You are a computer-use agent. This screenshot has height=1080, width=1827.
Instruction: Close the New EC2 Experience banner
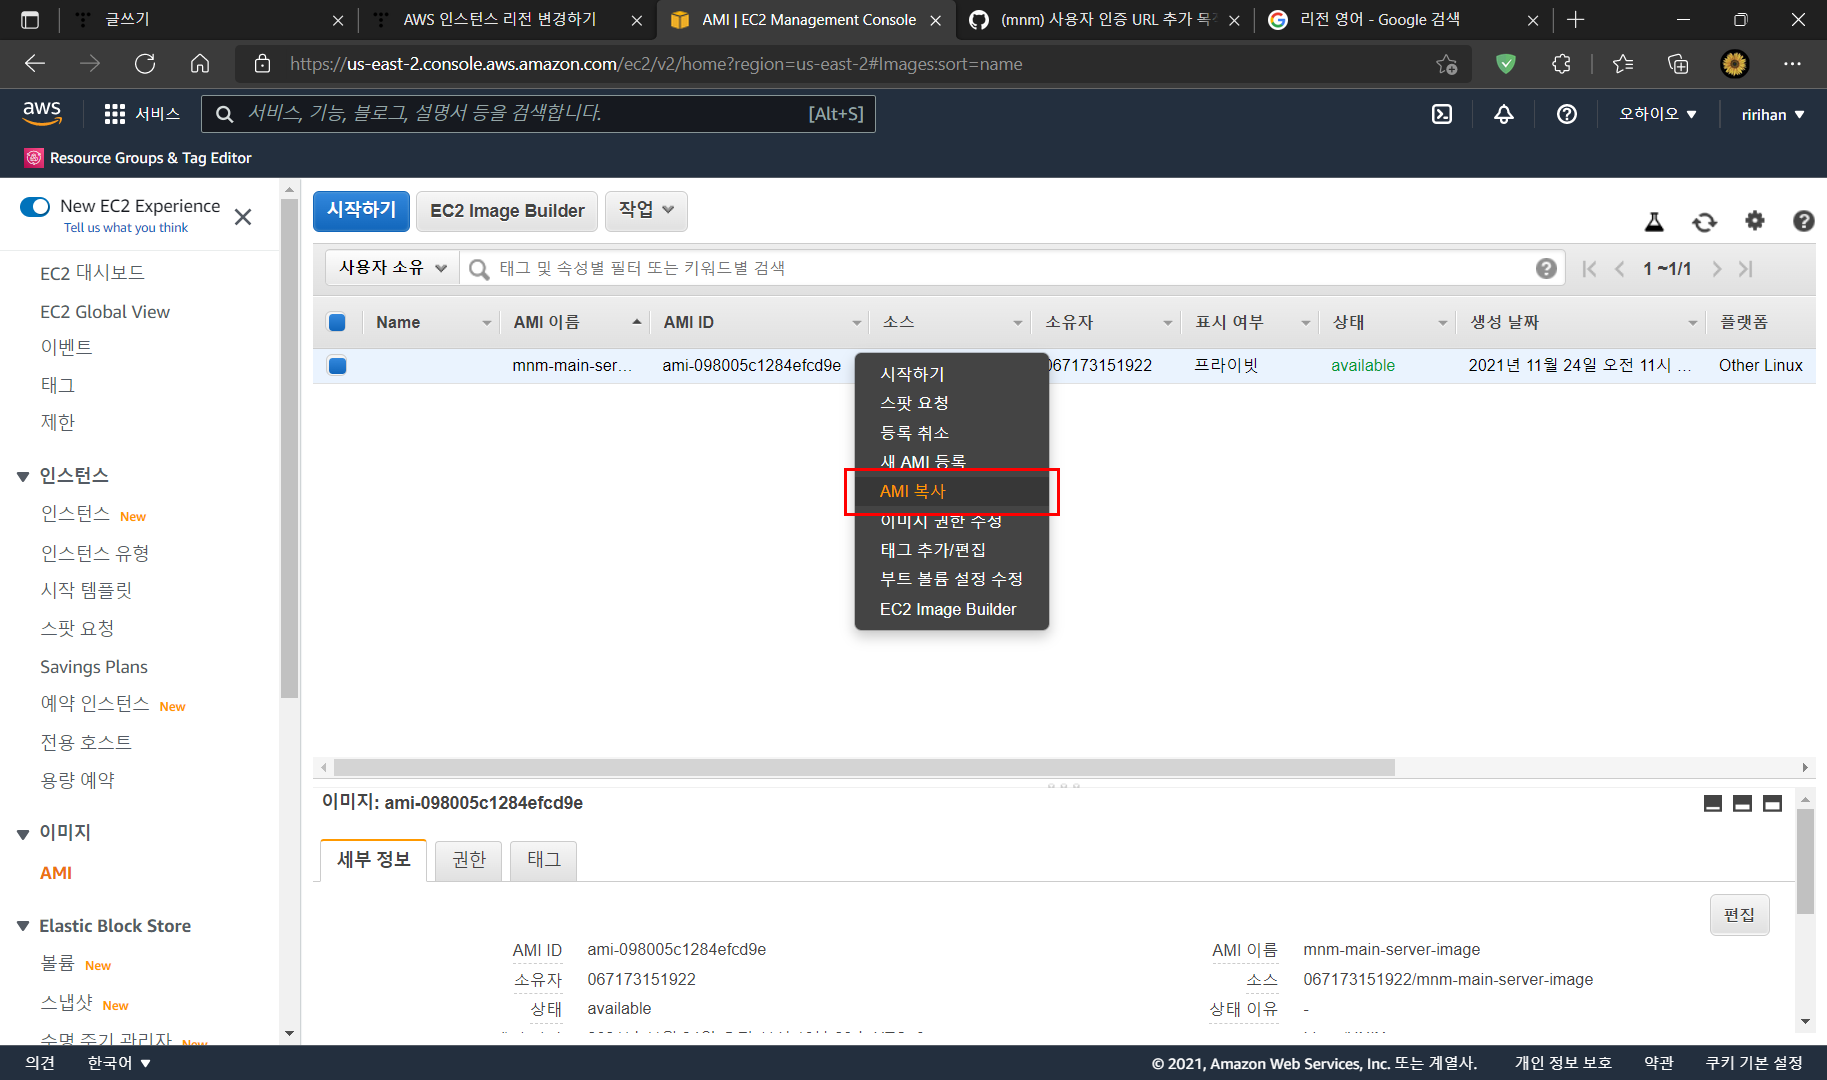[243, 217]
